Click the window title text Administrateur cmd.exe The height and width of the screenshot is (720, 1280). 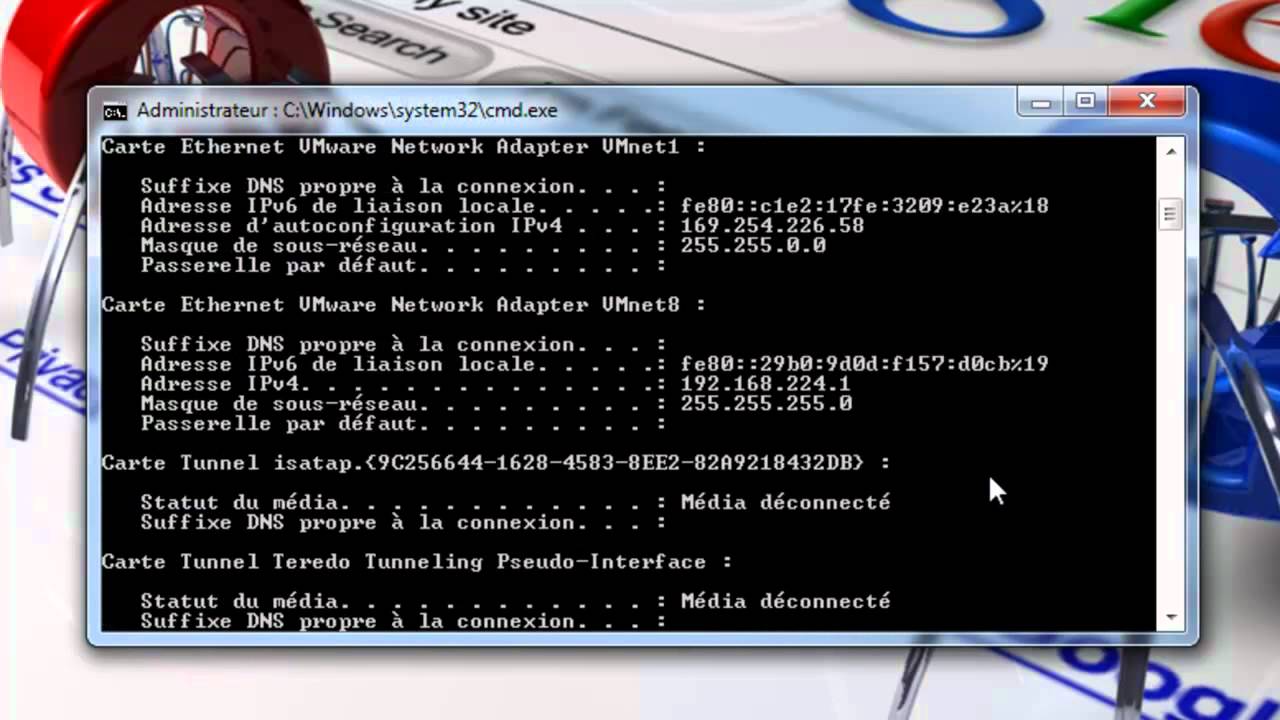point(347,110)
